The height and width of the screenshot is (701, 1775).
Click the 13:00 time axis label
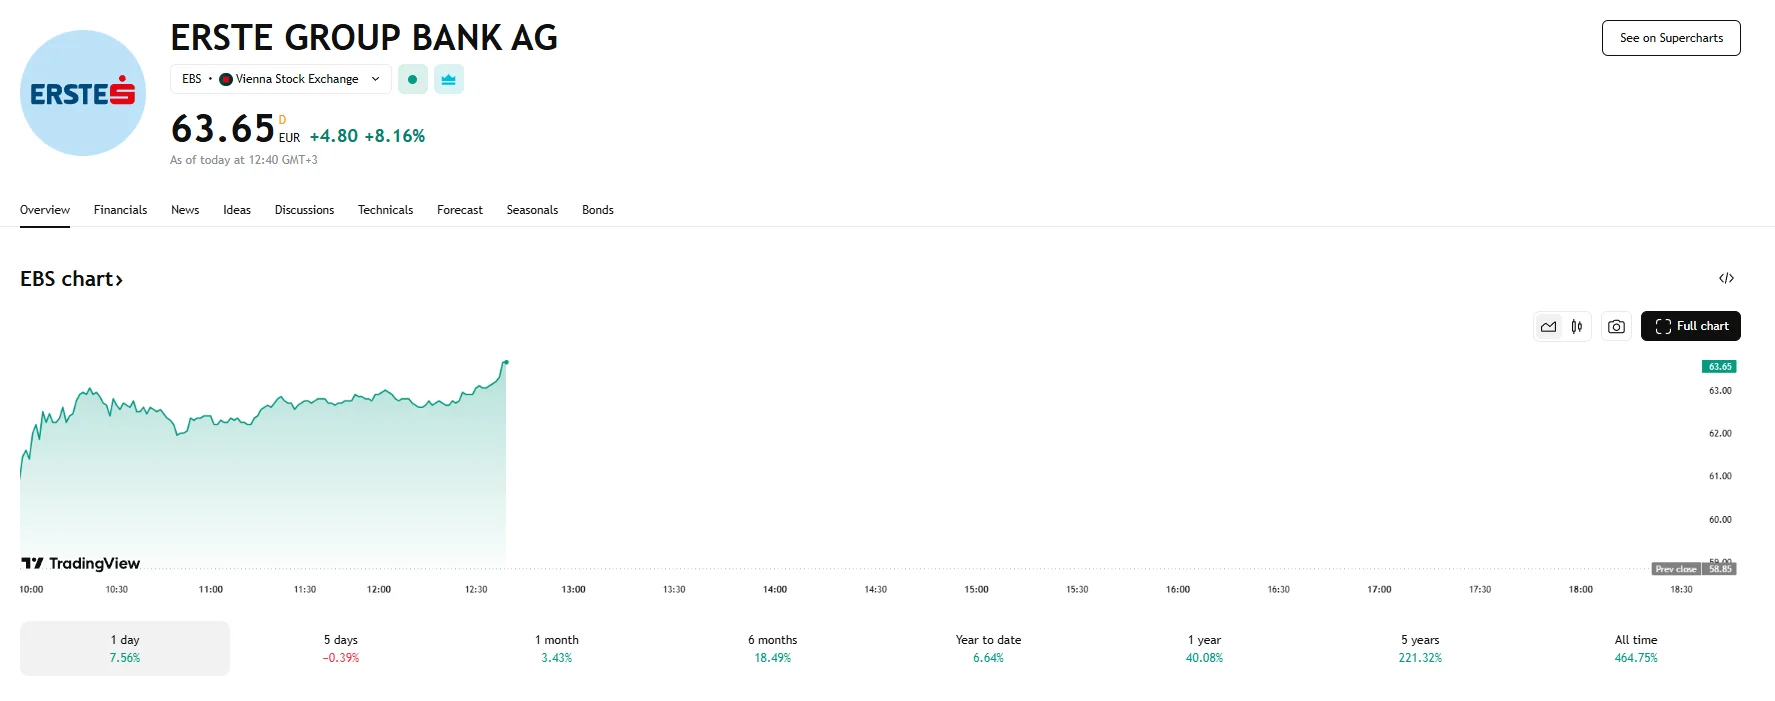click(573, 590)
